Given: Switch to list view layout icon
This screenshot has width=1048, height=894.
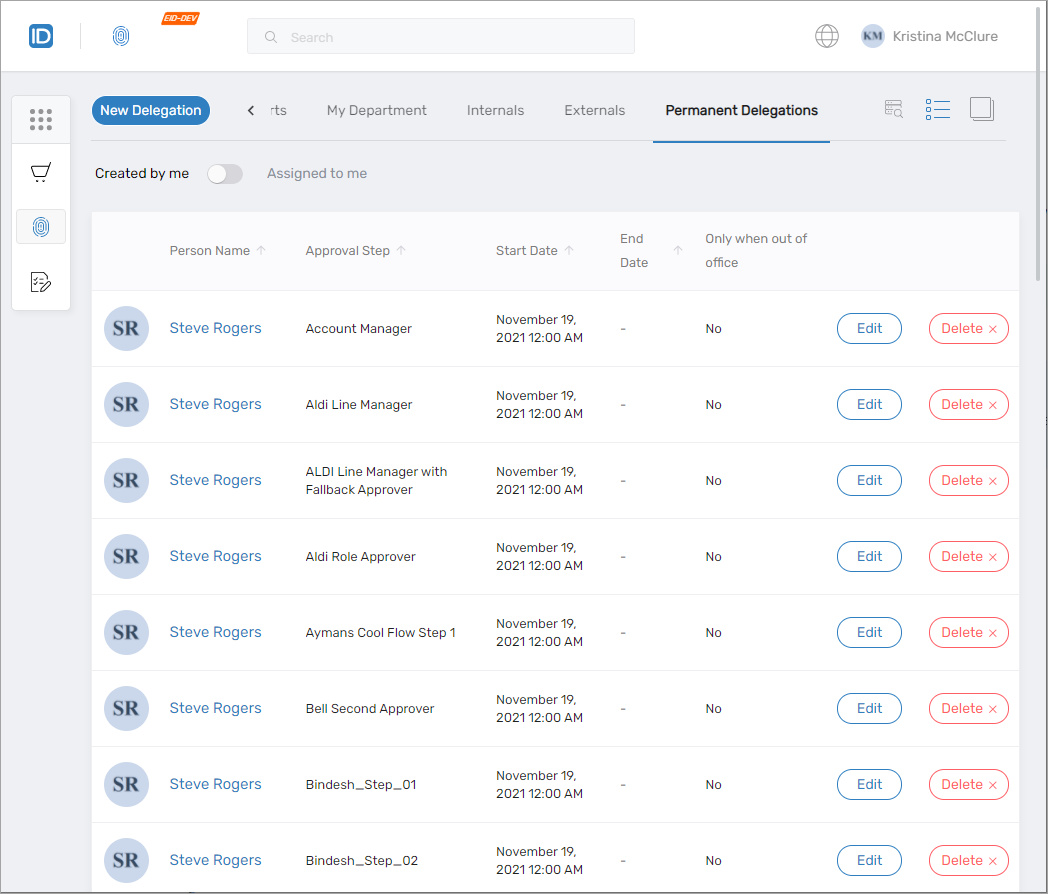Looking at the screenshot, I should click(x=937, y=110).
